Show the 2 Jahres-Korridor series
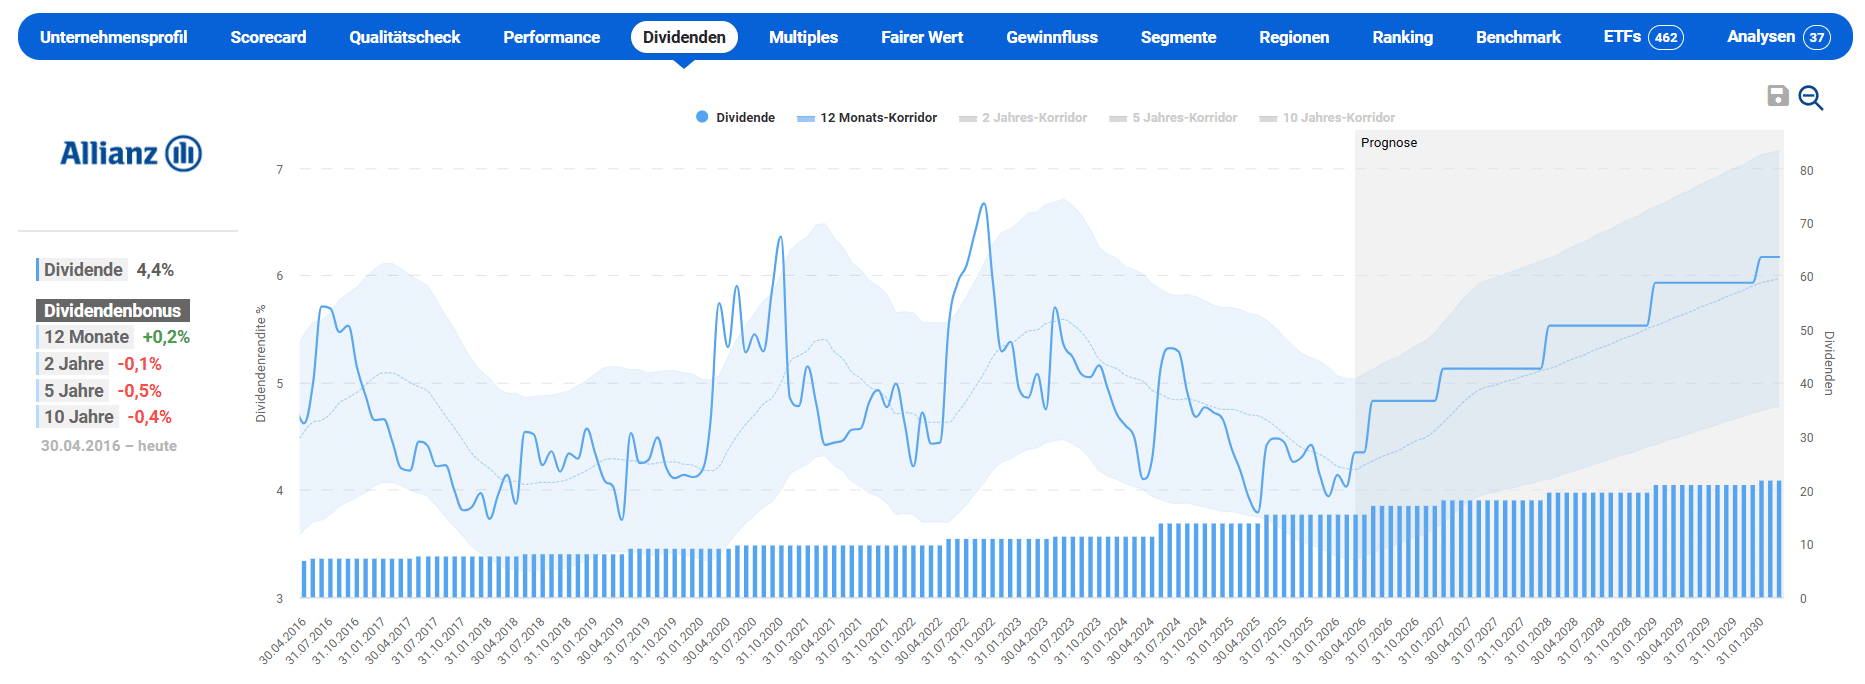The height and width of the screenshot is (684, 1865). [x=1023, y=118]
